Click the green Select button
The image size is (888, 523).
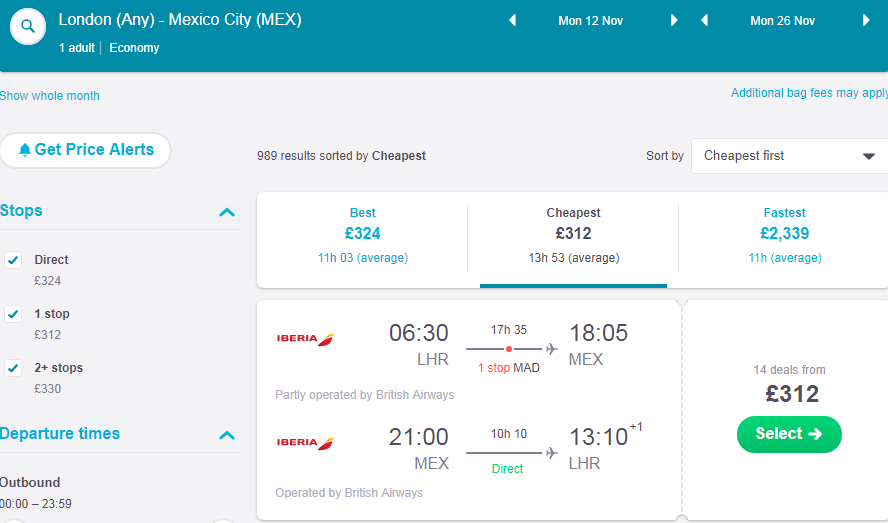tap(789, 434)
